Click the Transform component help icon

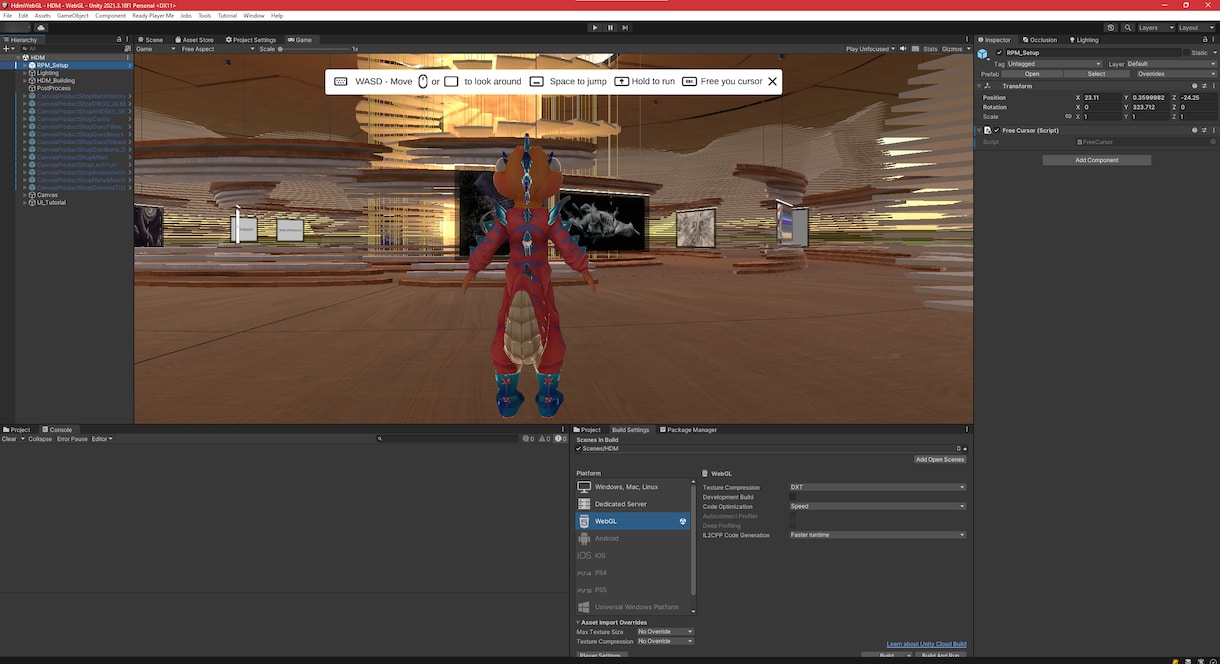point(1194,86)
